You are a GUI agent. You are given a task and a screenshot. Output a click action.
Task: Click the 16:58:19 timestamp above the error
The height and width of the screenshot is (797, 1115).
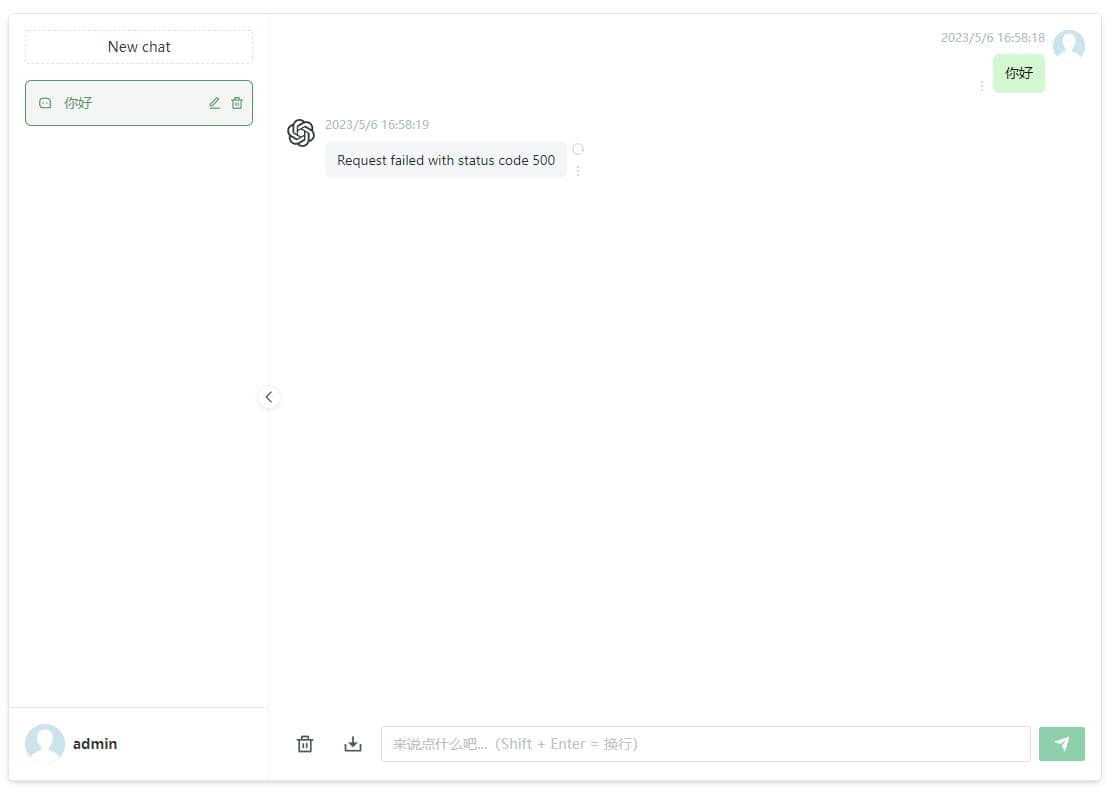click(377, 125)
